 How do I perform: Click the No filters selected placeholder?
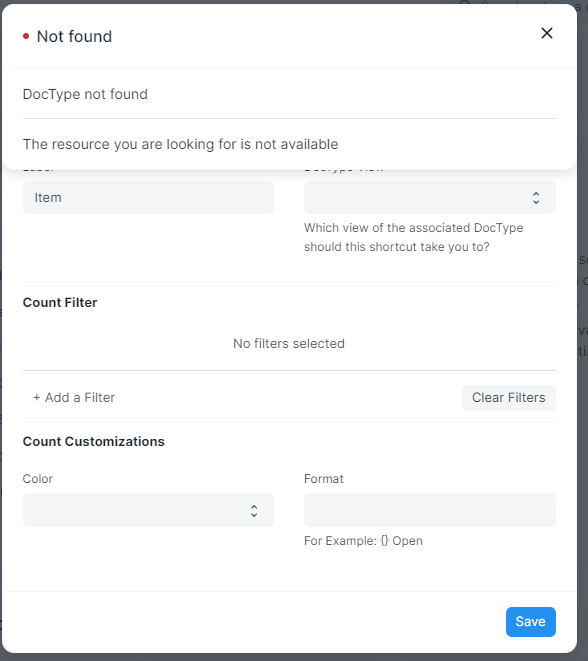pos(289,344)
